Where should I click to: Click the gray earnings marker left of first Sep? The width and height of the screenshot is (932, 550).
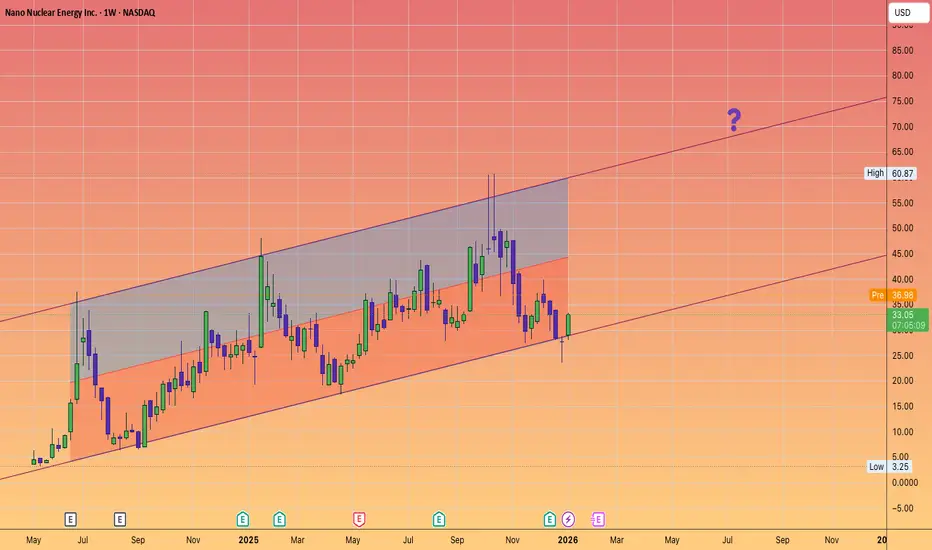tap(119, 520)
